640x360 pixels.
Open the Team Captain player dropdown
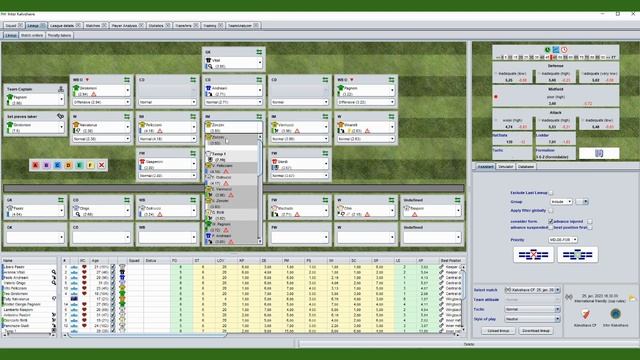[35, 99]
